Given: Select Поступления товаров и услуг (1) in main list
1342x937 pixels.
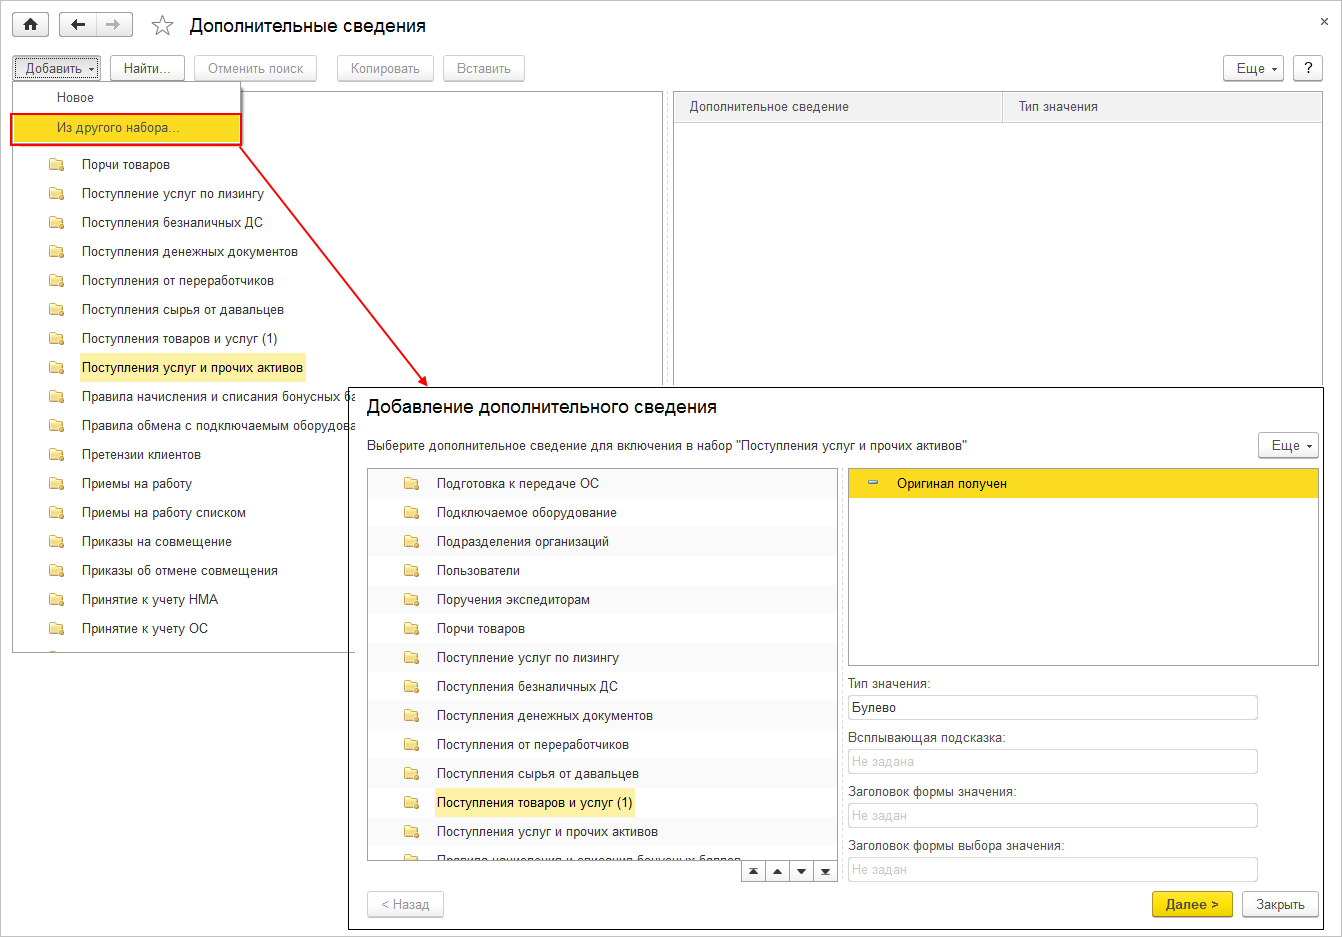Looking at the screenshot, I should pyautogui.click(x=180, y=338).
